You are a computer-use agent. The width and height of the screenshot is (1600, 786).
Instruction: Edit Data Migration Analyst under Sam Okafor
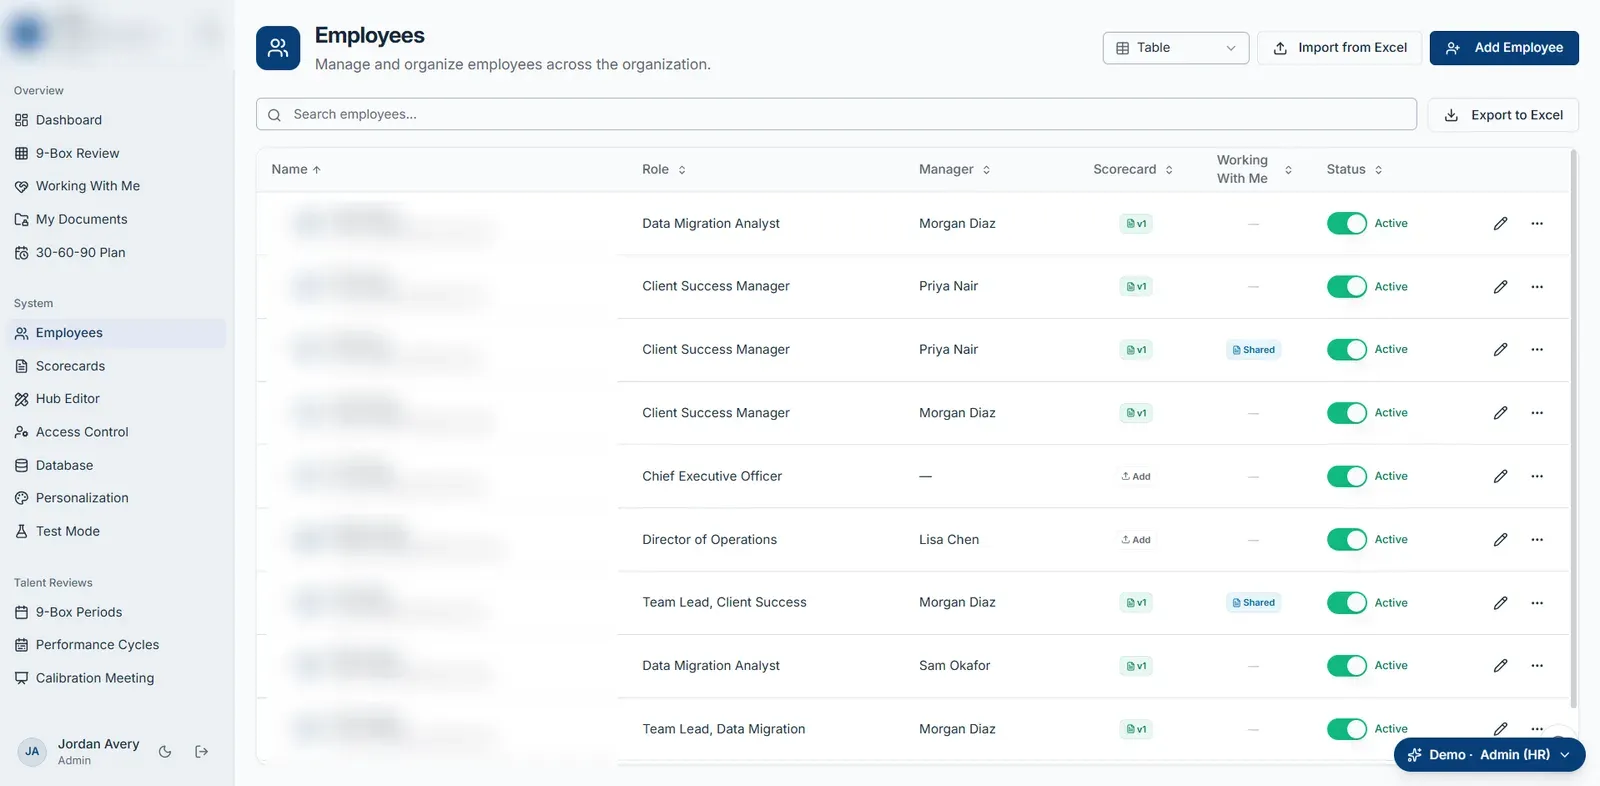click(x=1500, y=666)
